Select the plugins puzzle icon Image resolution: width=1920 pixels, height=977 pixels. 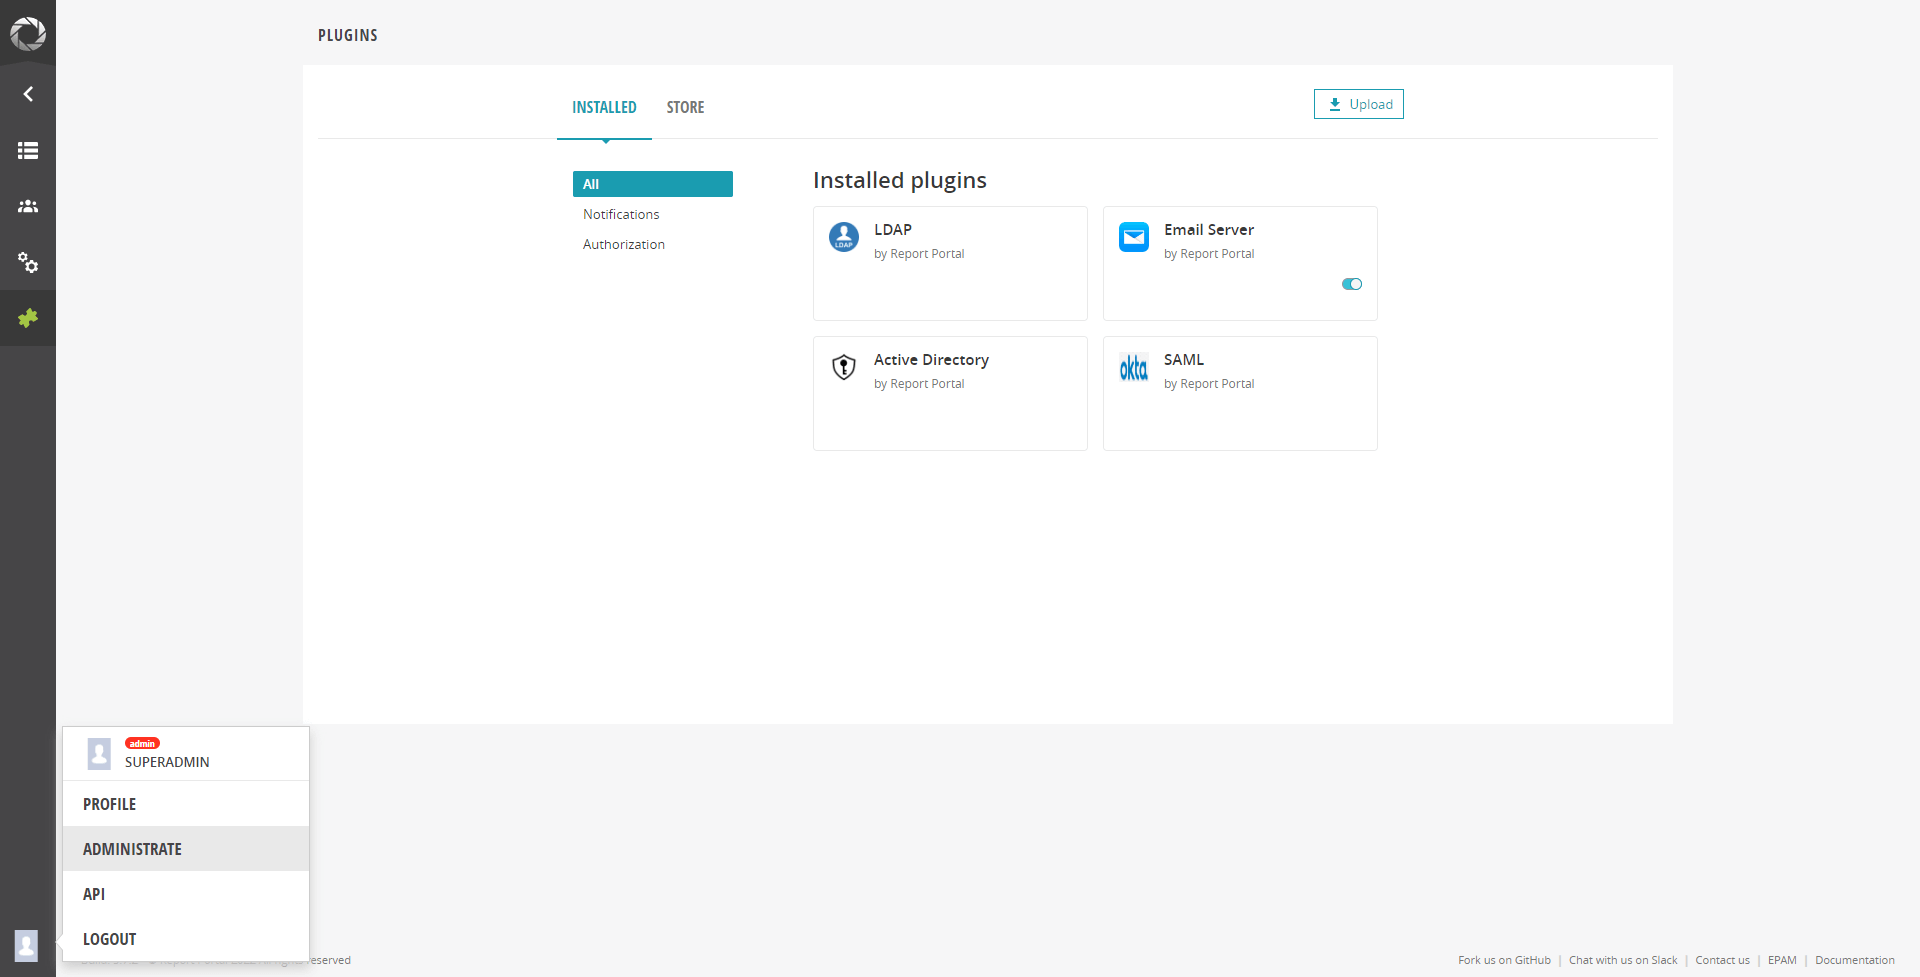(27, 318)
